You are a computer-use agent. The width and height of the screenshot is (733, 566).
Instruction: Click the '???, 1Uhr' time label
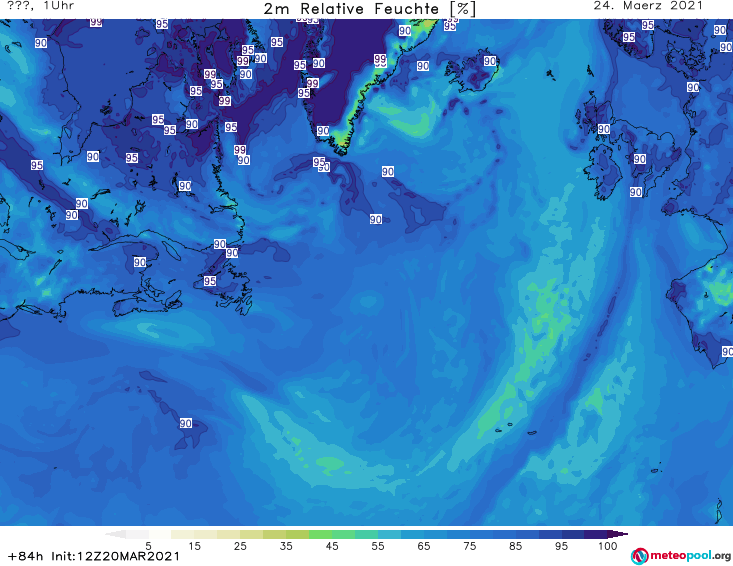(41, 6)
